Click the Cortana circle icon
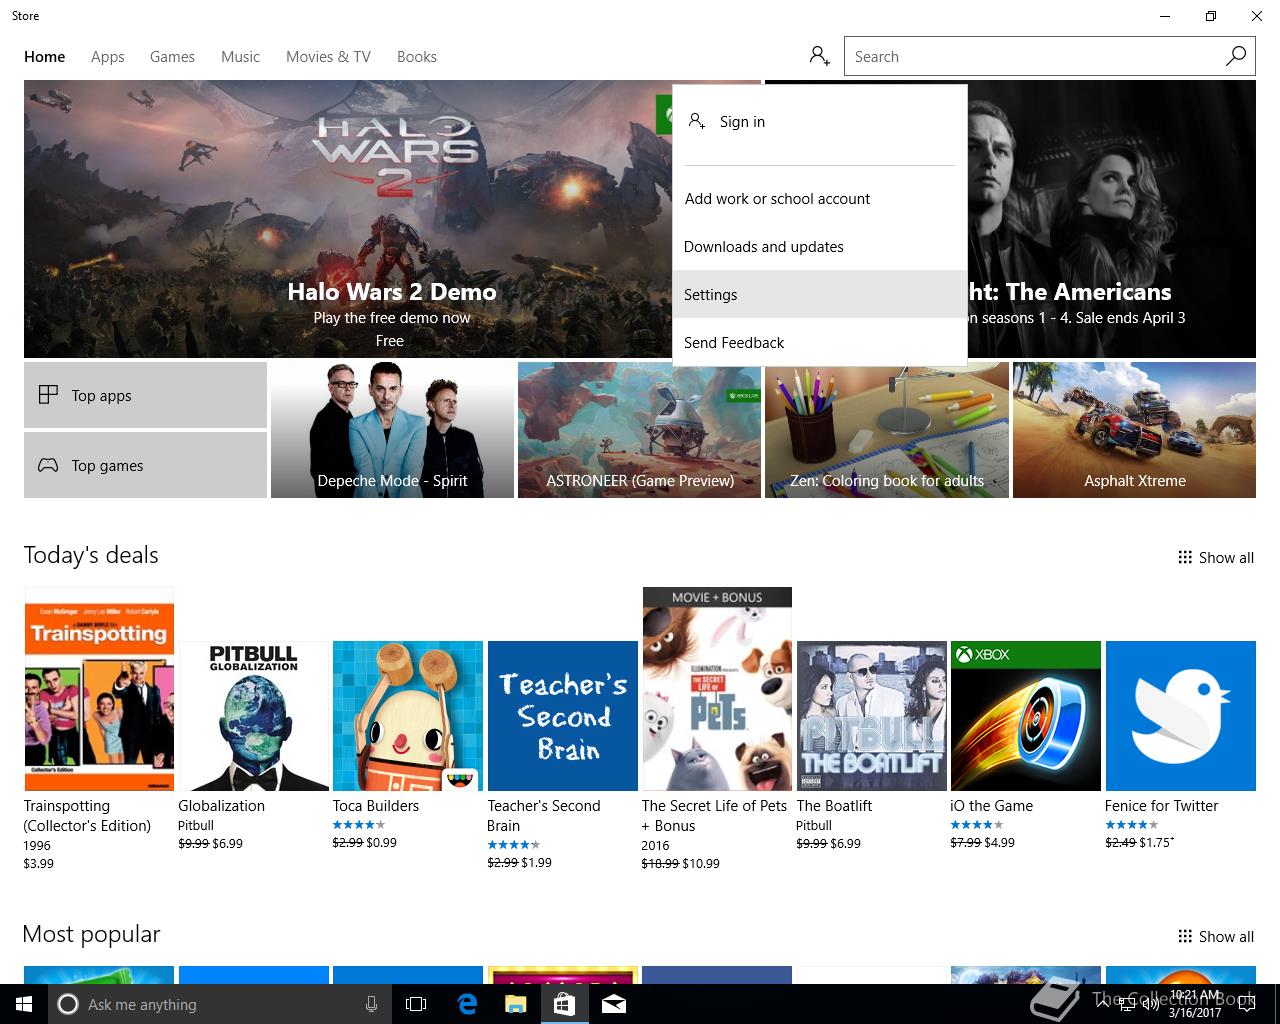This screenshot has height=1024, width=1280. (x=68, y=1004)
